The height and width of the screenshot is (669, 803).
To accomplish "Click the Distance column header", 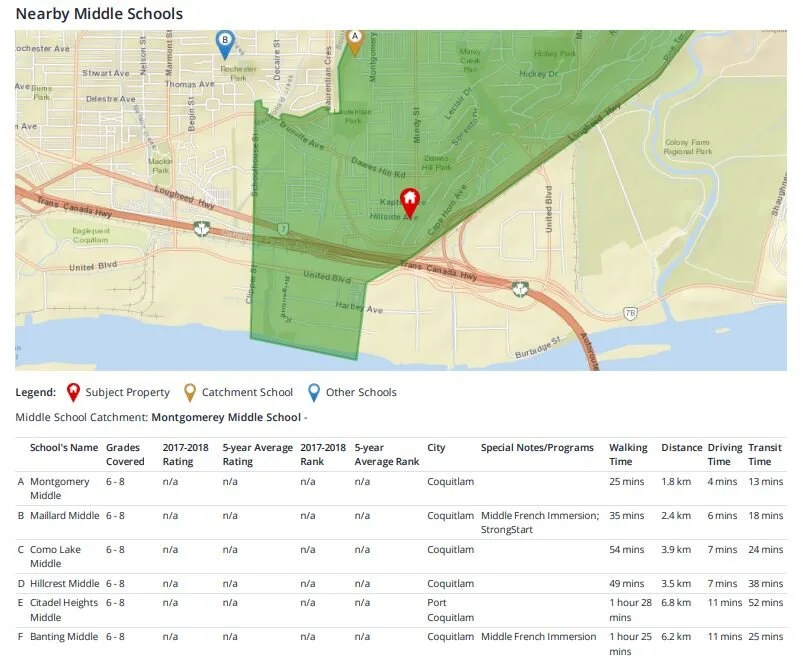I will (682, 447).
